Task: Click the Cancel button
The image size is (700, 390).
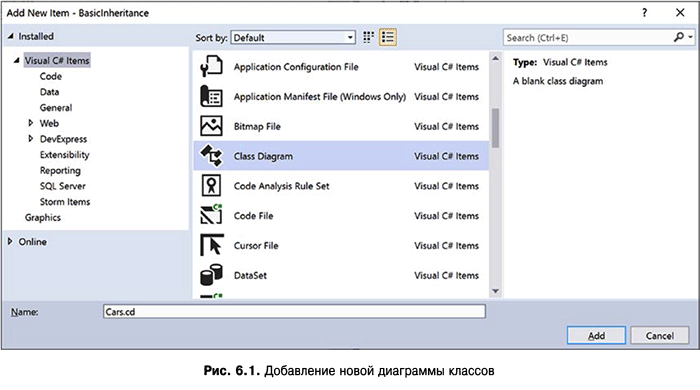Action: [659, 336]
